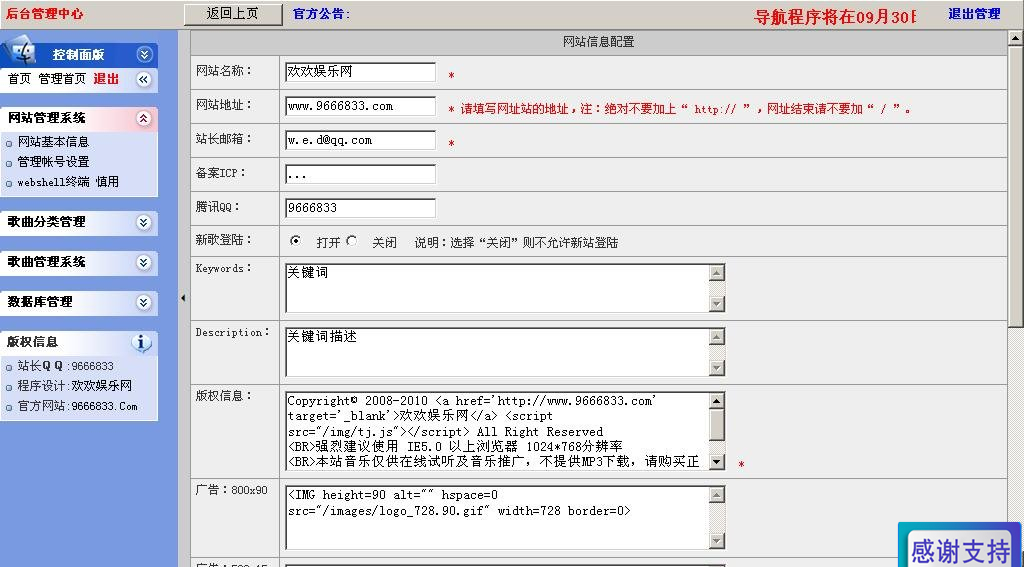Select 打开 radio for 新歌登陆

[295, 241]
